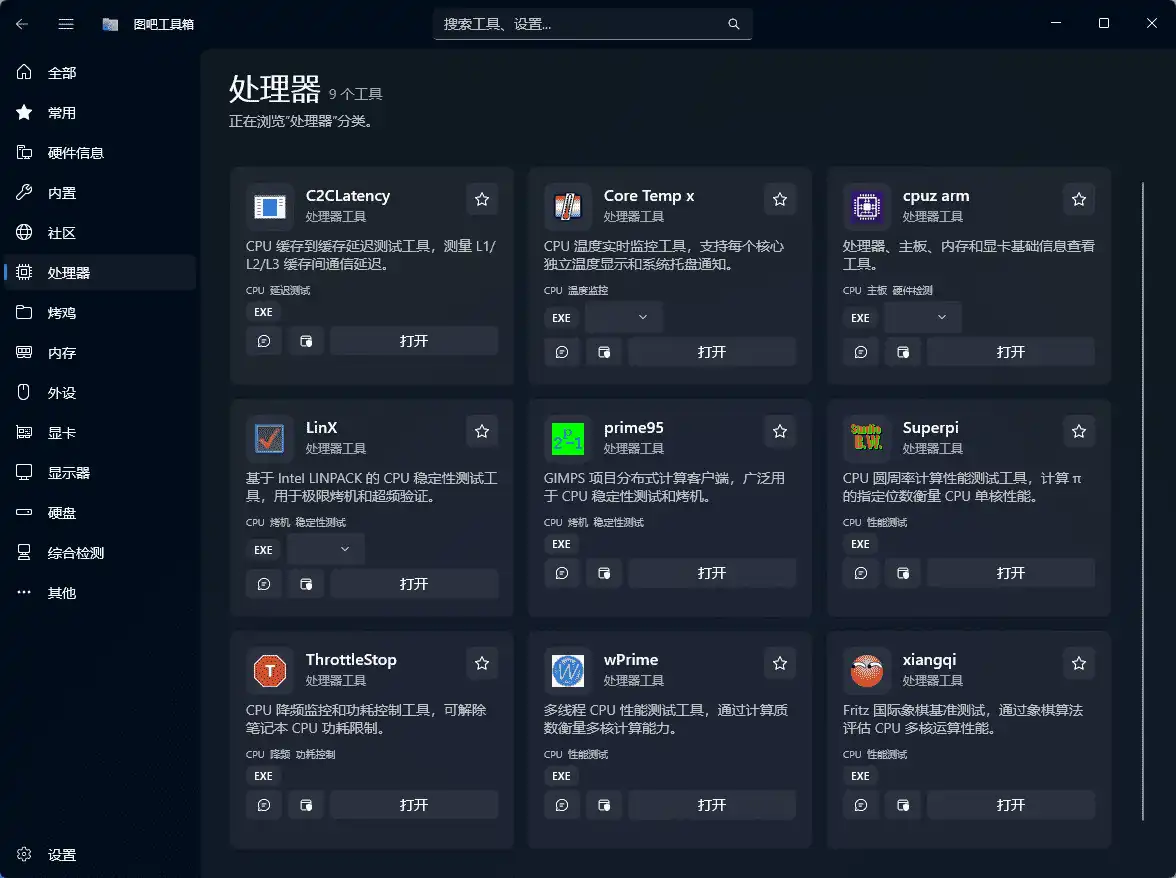Toggle prime95 favorite star
Screen dimensions: 1176x878
click(x=780, y=431)
